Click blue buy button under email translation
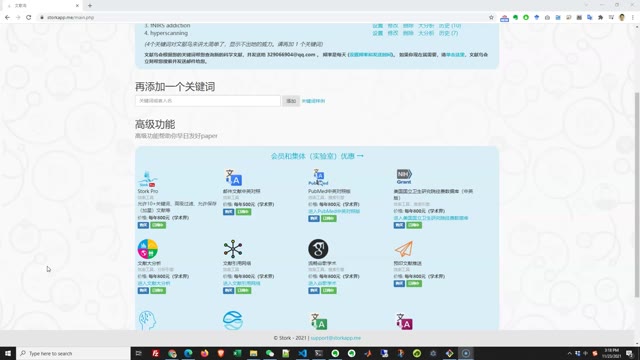Viewport: 640px width, 360px height. coord(228,211)
